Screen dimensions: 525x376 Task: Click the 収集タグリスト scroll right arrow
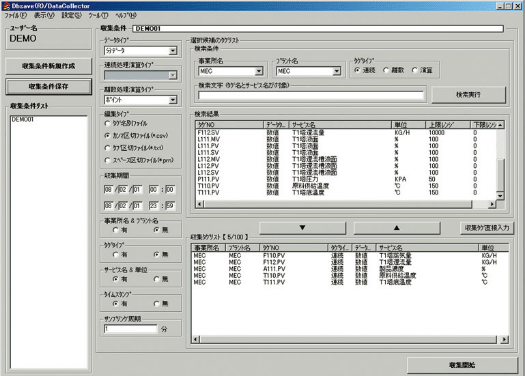click(x=505, y=340)
